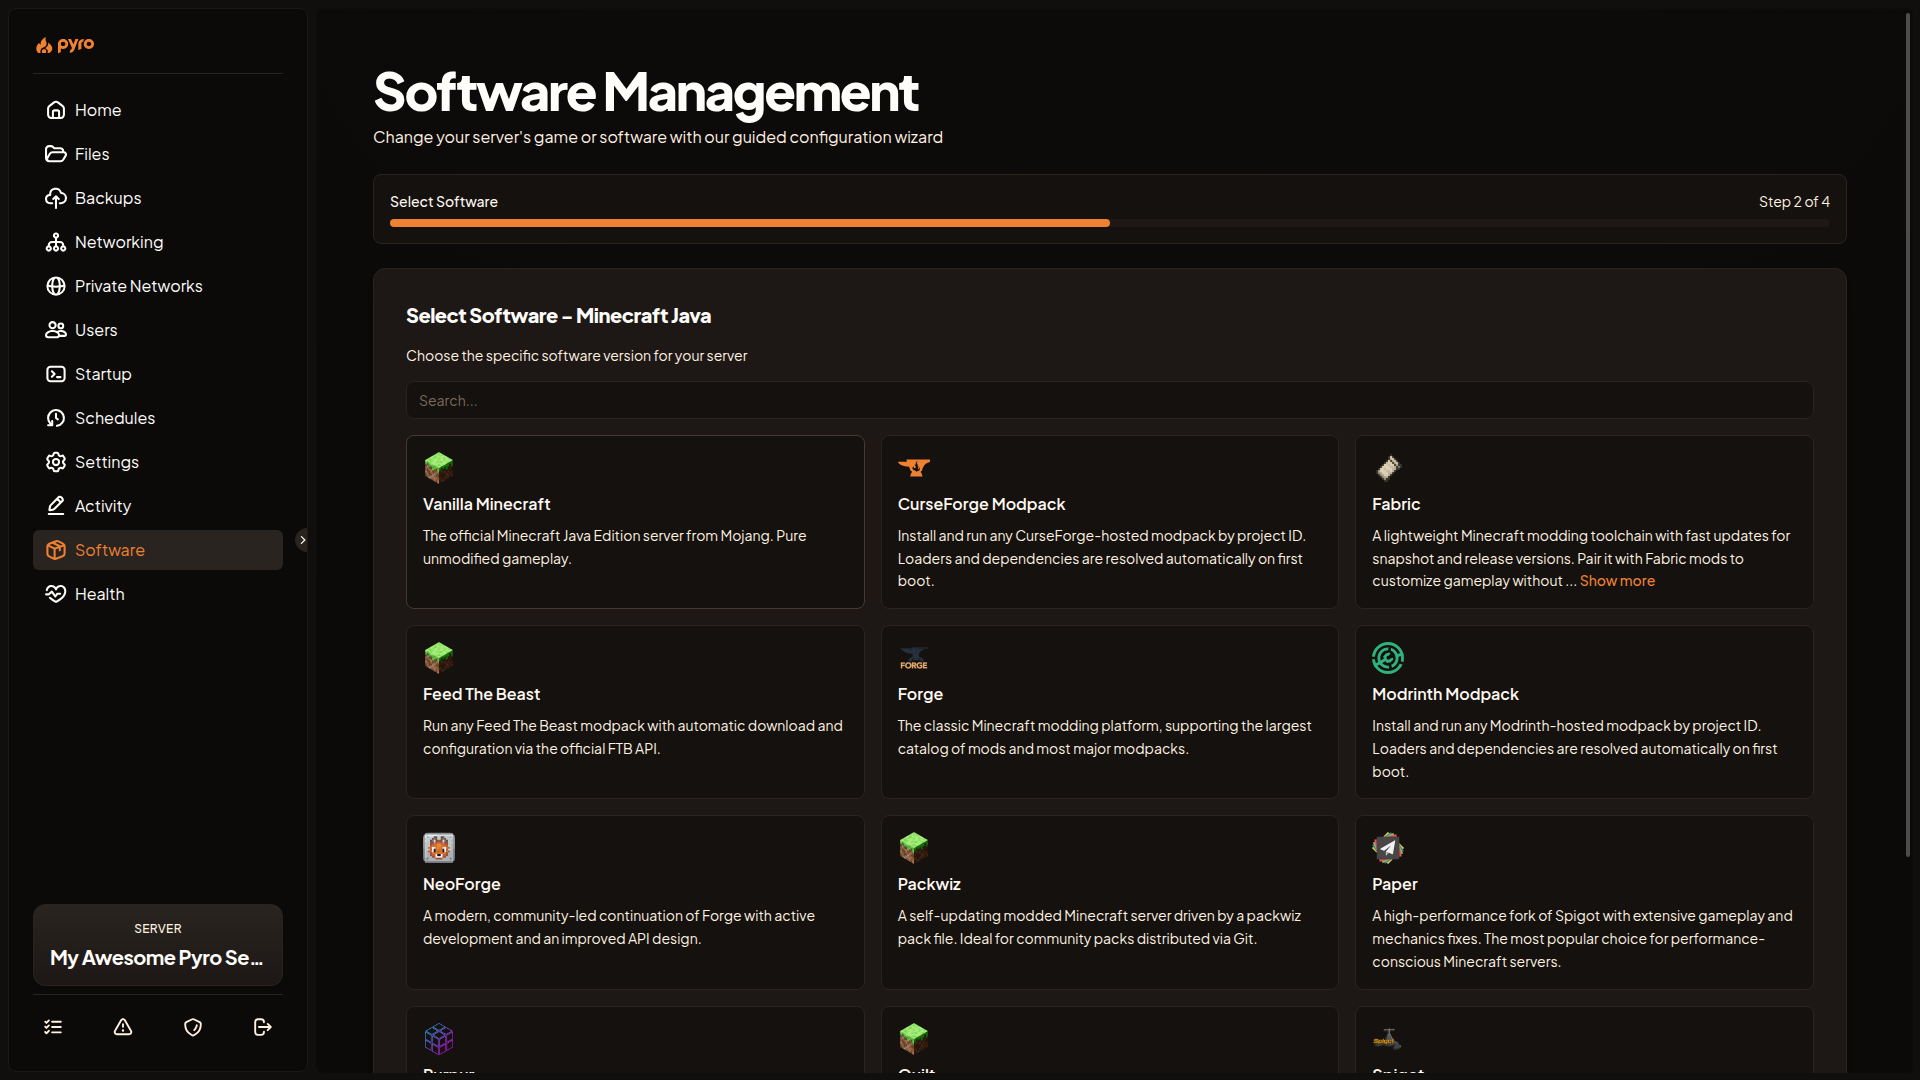The image size is (1920, 1080).
Task: Click the Schedules clock icon
Action: point(56,418)
